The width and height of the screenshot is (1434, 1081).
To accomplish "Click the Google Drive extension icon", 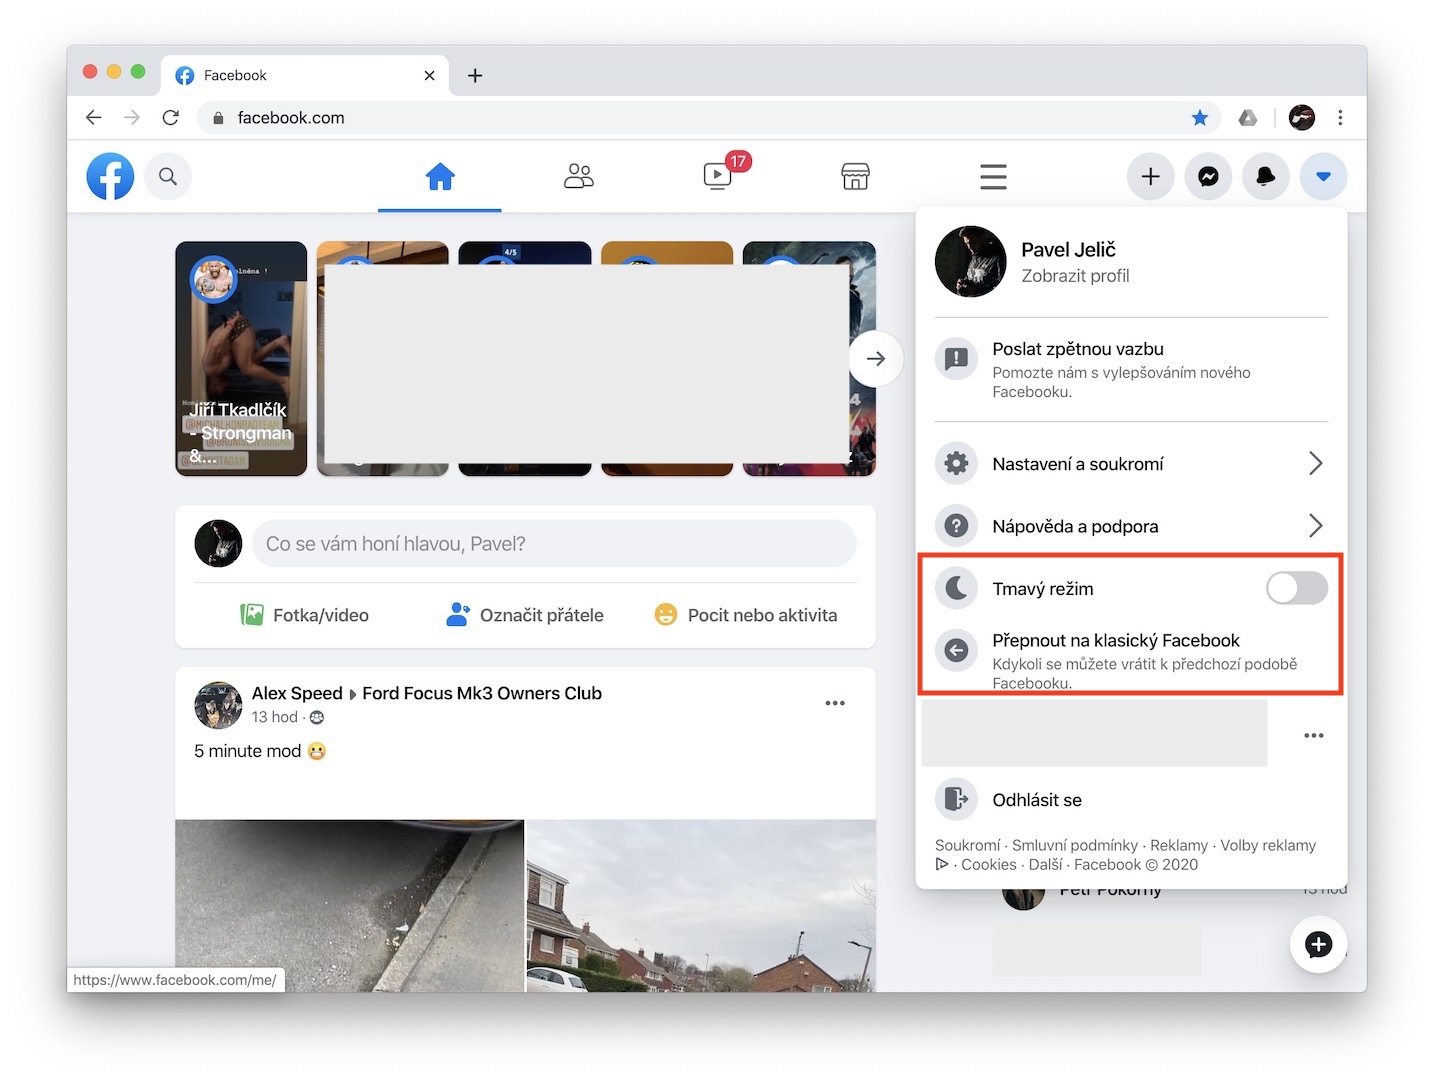I will (1248, 118).
